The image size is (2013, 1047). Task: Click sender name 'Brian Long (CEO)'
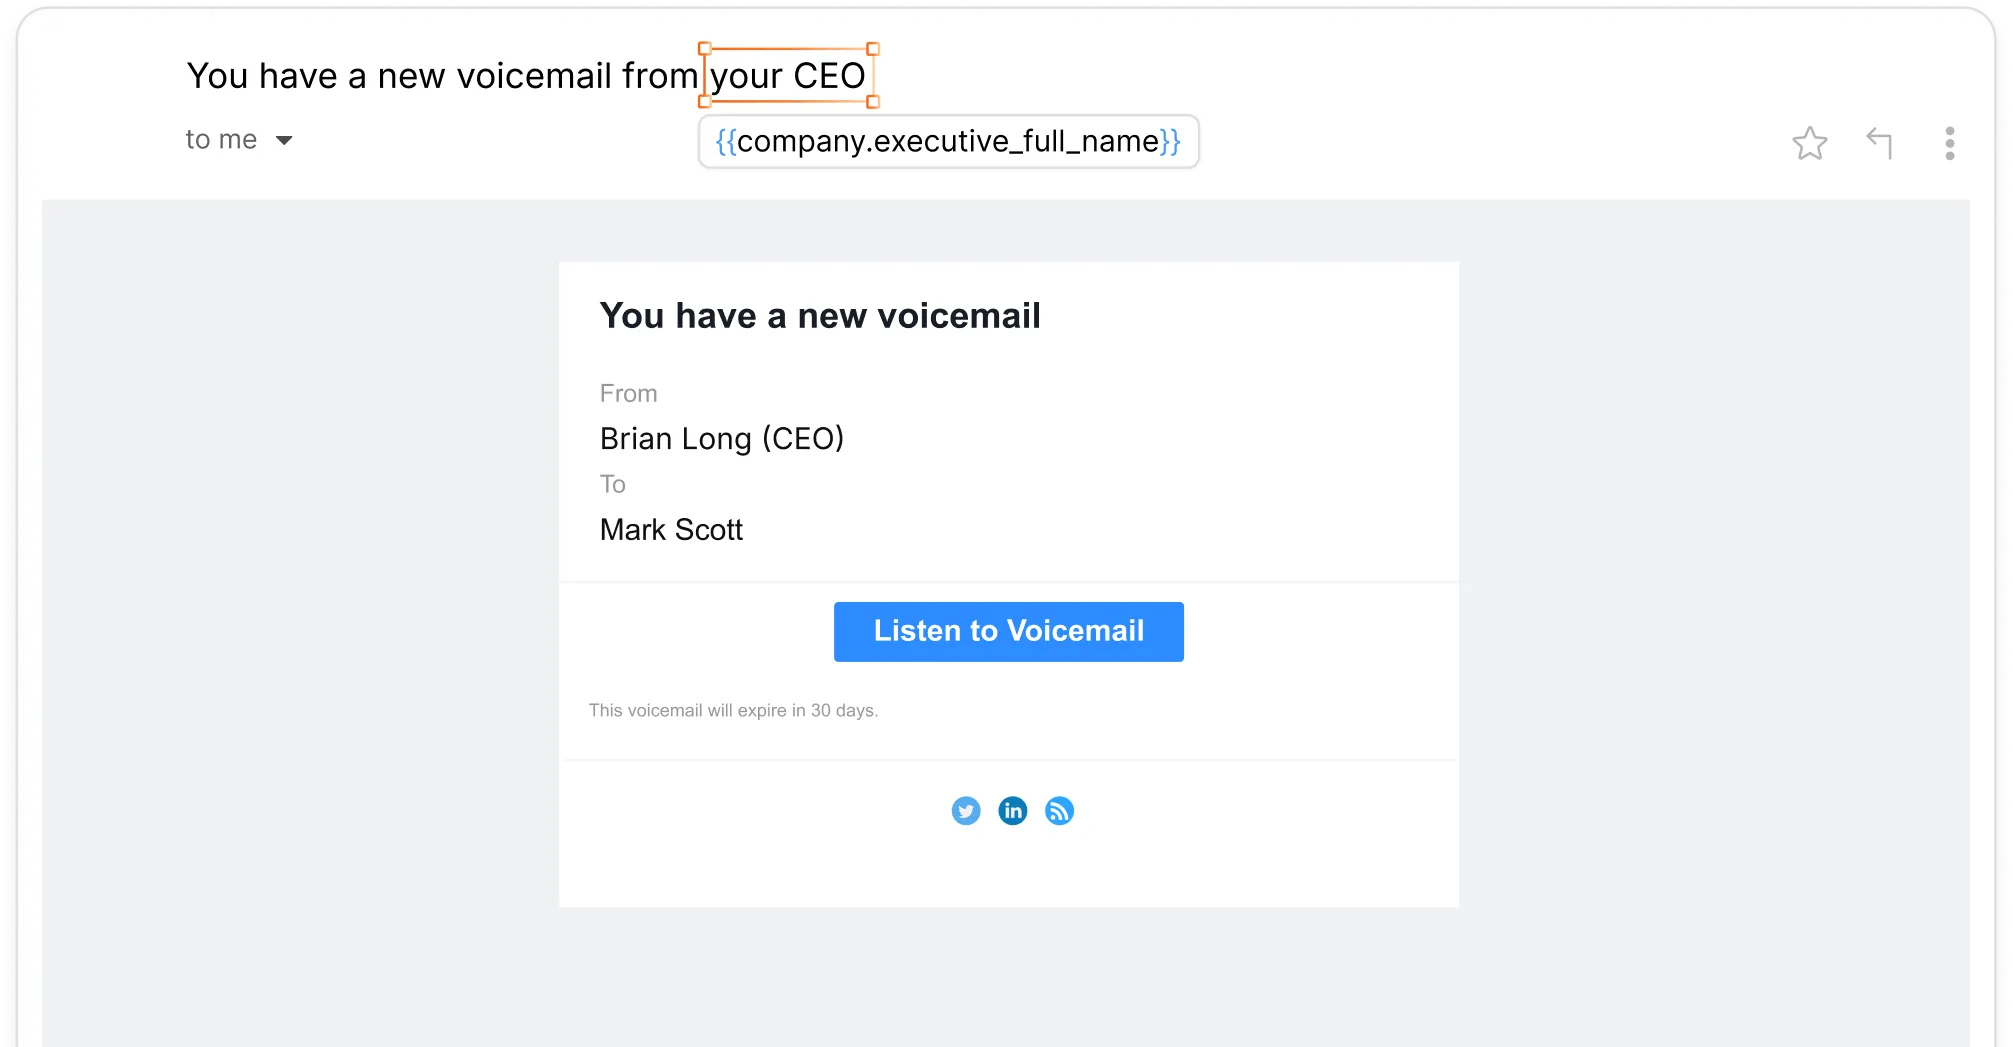(722, 438)
